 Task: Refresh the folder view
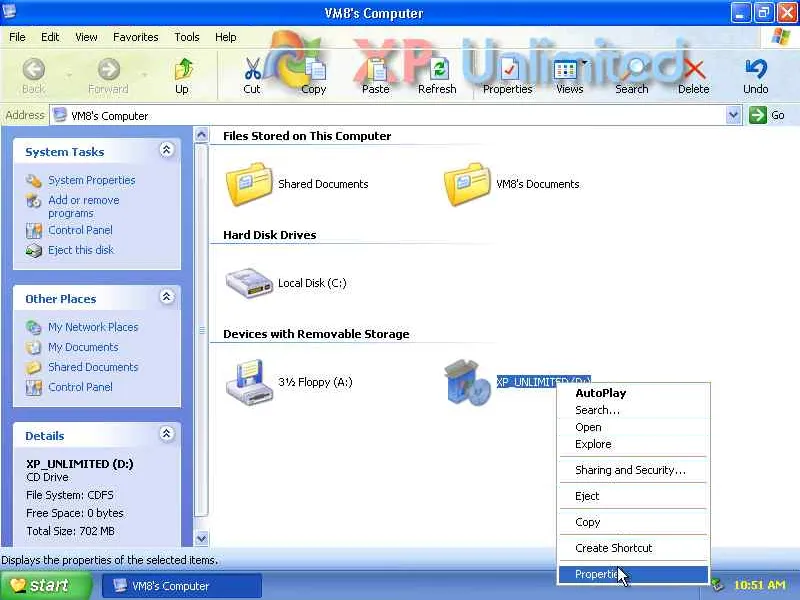click(x=437, y=76)
